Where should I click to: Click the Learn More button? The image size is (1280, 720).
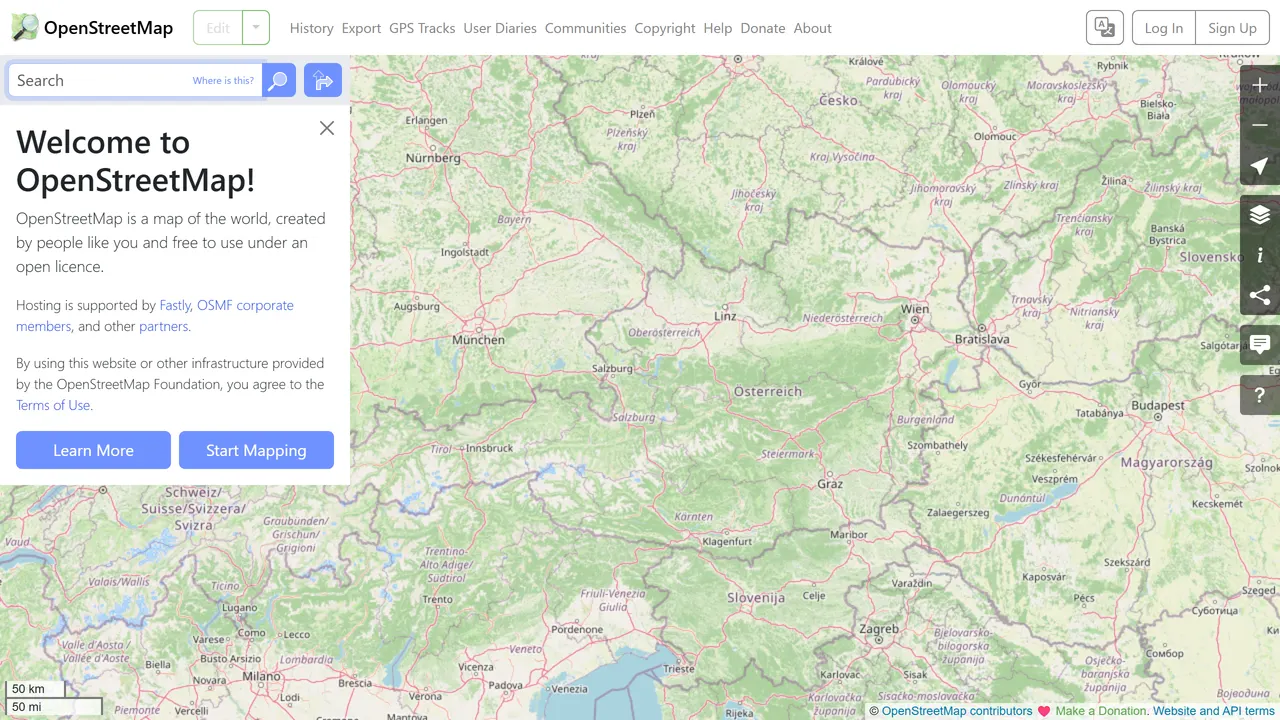click(93, 450)
